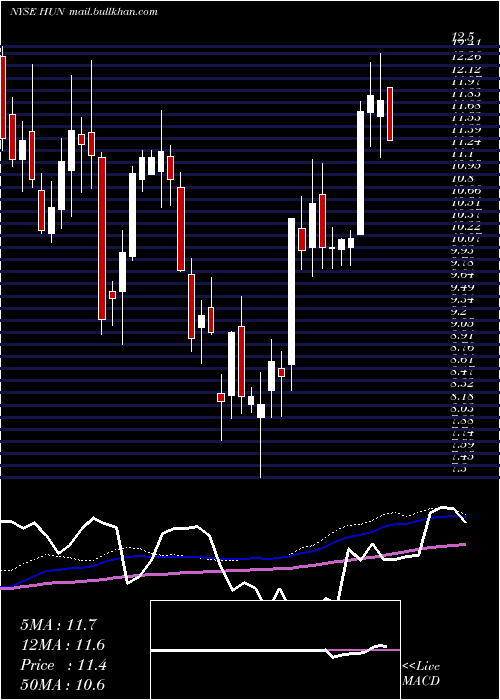
Task: Click the 11.24 price axis label
Action: pyautogui.click(x=466, y=142)
